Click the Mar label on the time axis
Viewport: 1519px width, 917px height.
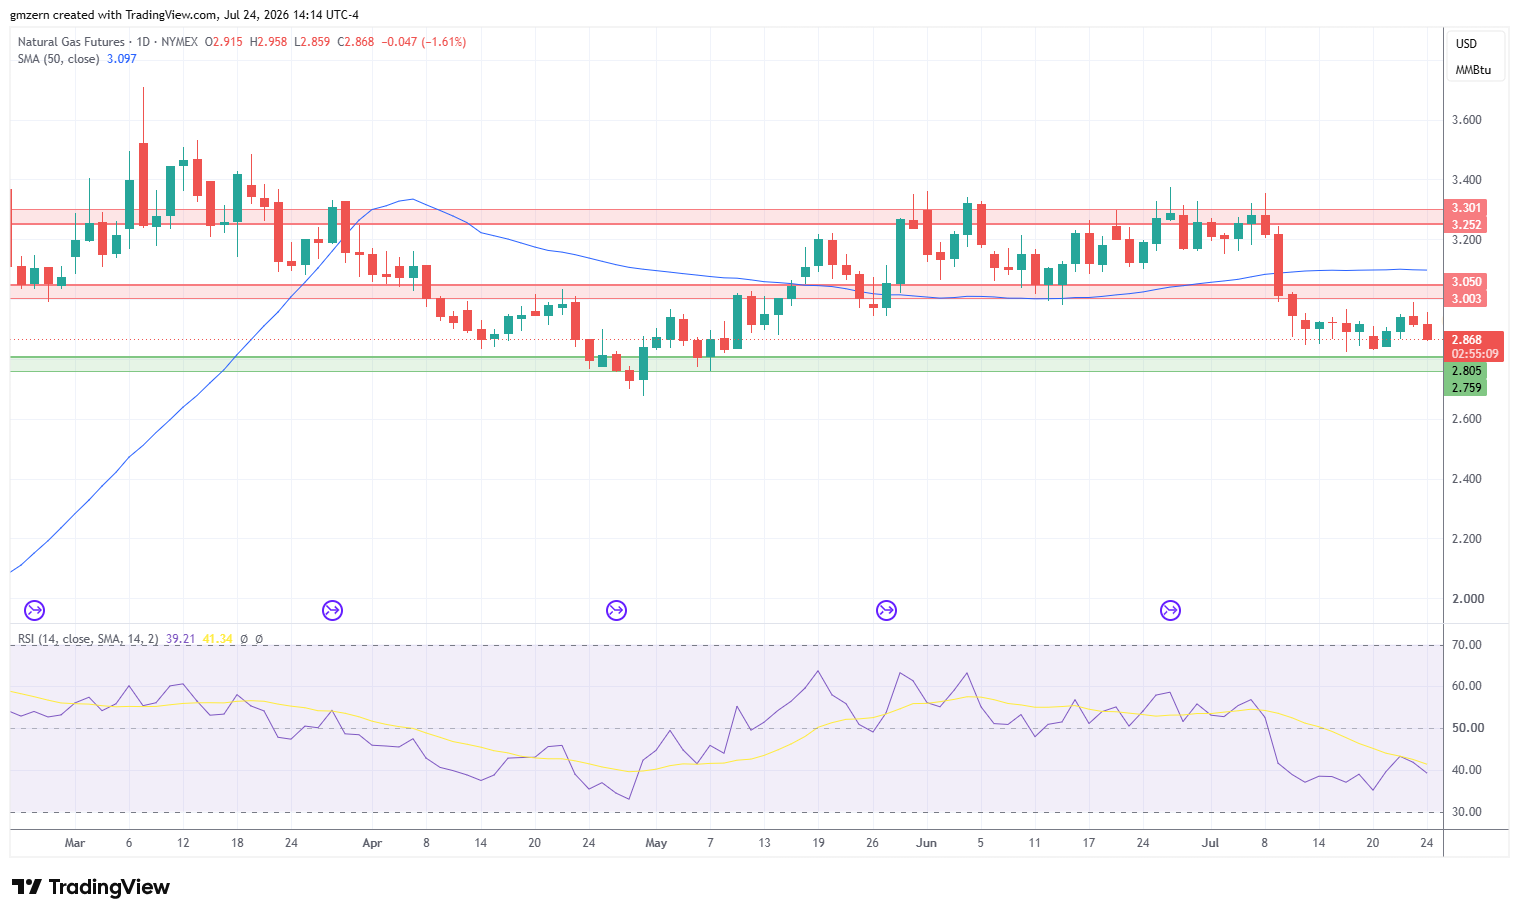[75, 843]
